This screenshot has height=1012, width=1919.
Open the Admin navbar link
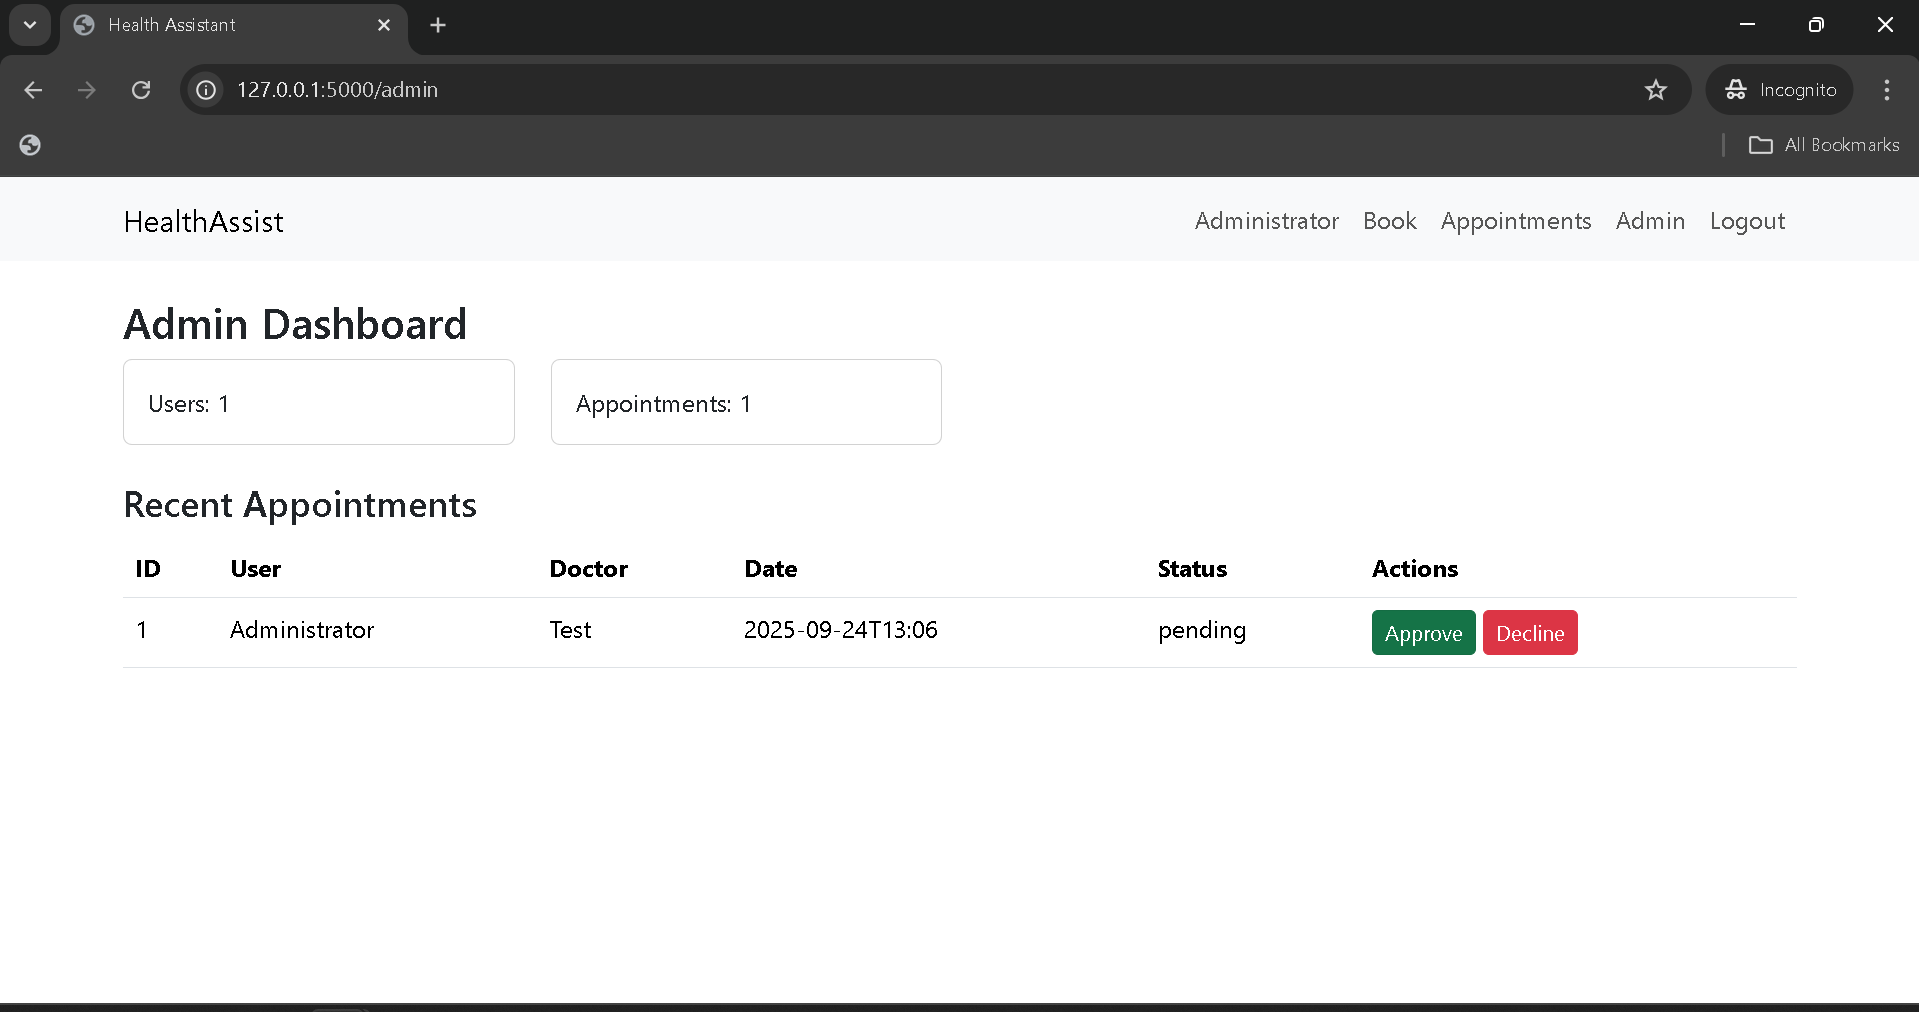click(1650, 221)
